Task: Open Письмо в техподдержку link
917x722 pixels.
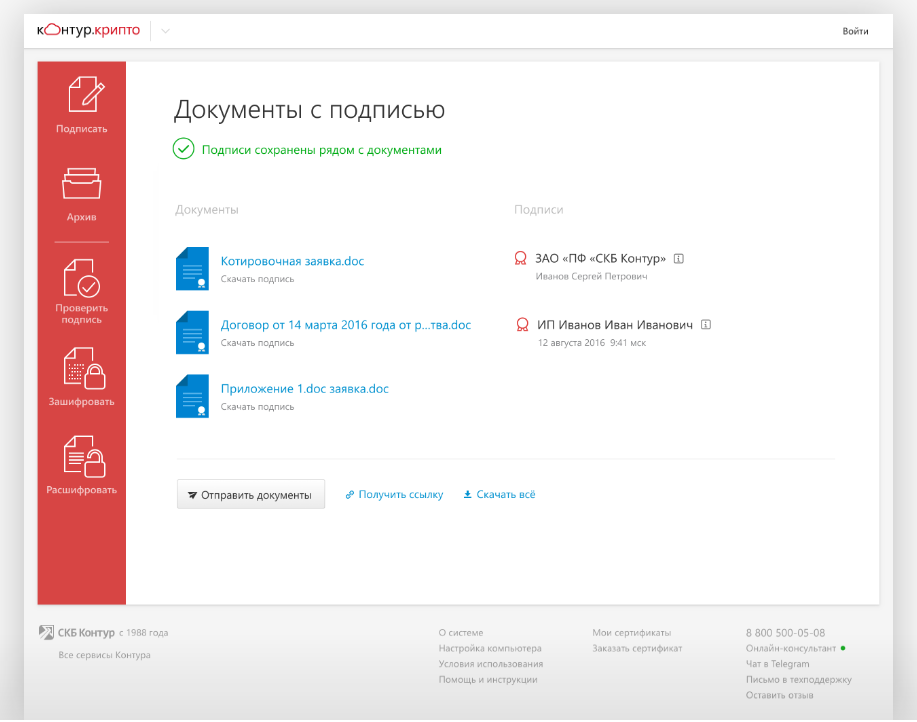Action: (x=798, y=679)
